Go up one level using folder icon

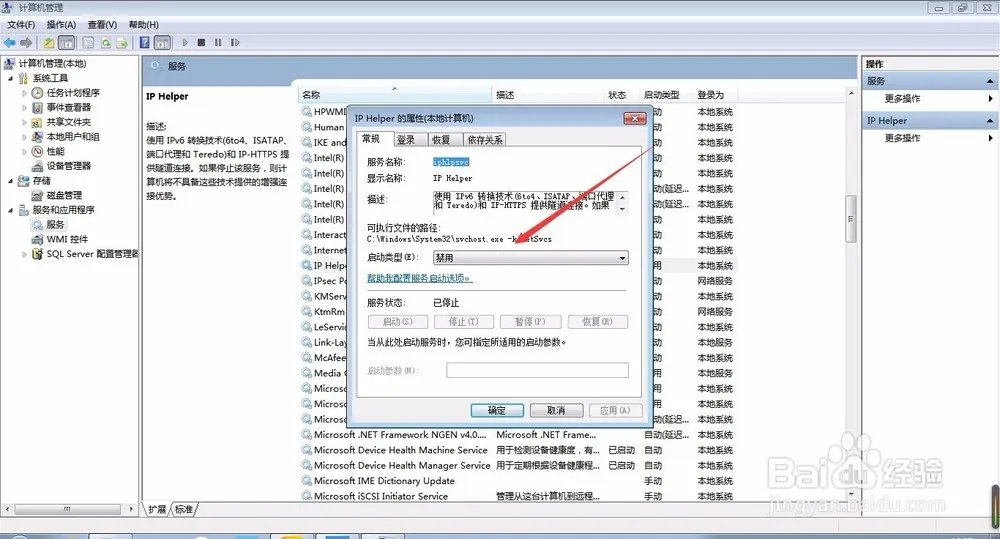tap(48, 43)
